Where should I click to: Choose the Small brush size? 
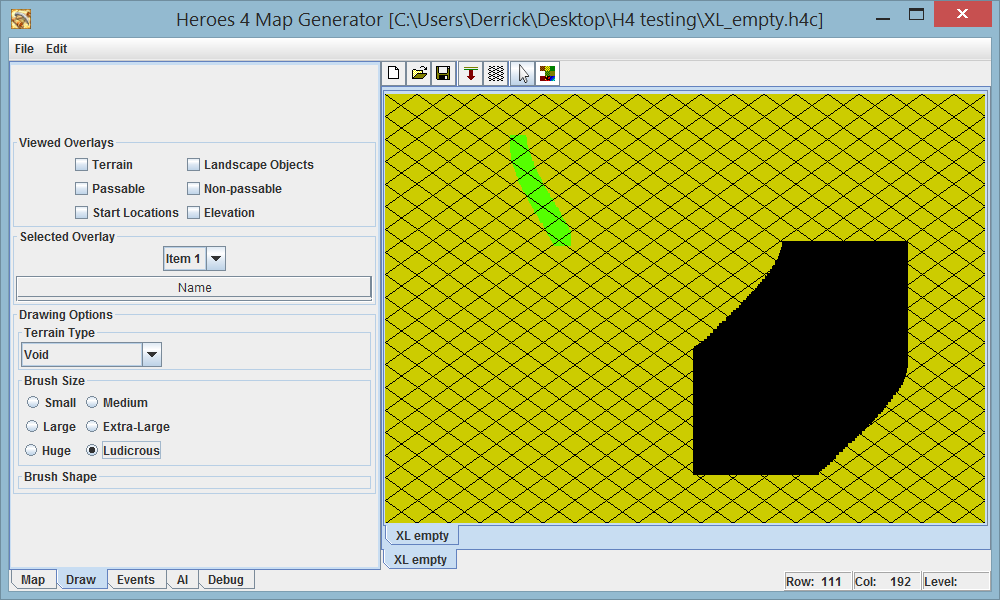[x=33, y=402]
